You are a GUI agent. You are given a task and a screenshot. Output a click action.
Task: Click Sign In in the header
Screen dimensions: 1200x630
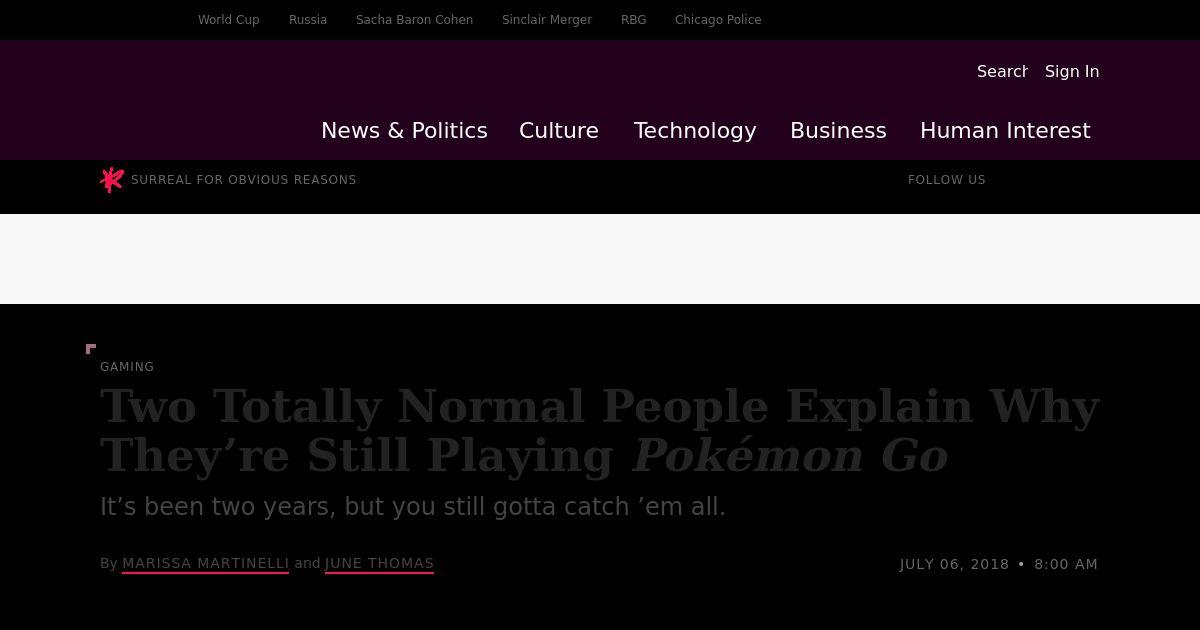[x=1072, y=71]
